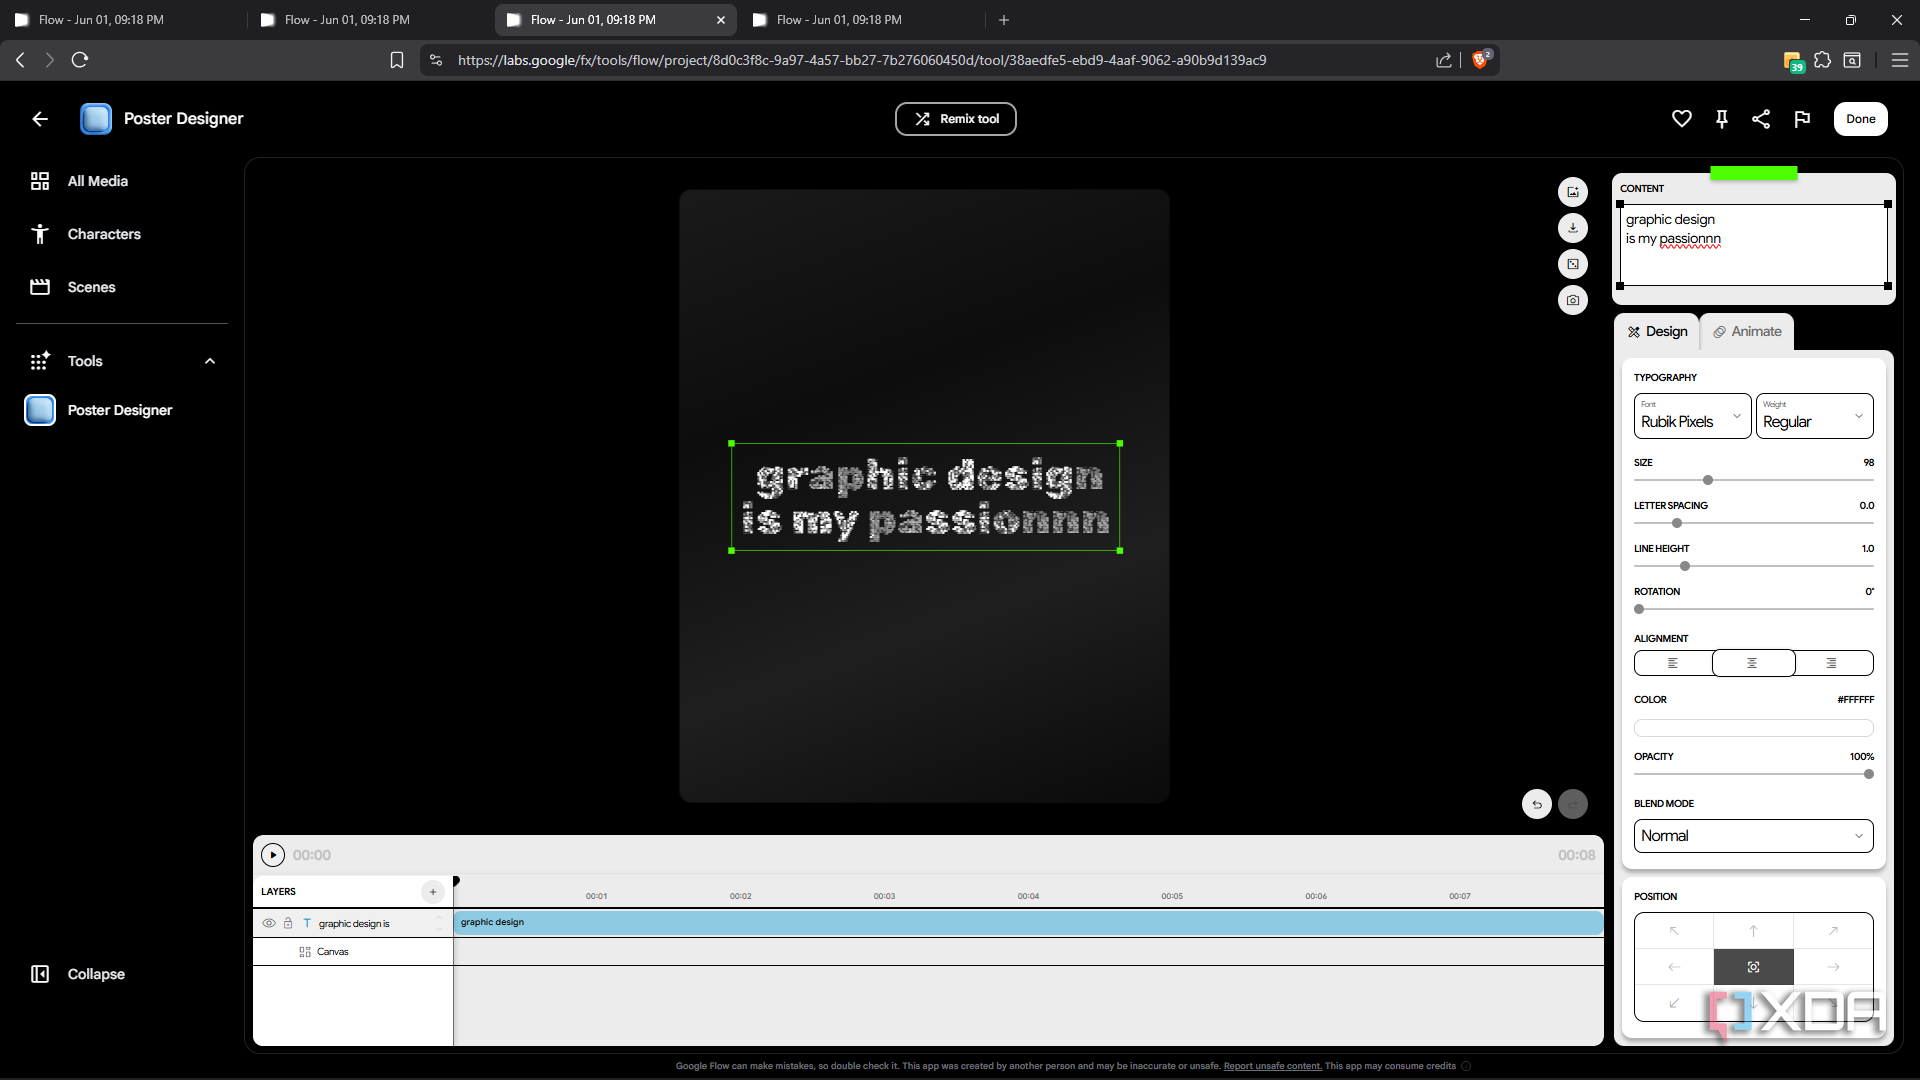The image size is (1920, 1080).
Task: Select the Design tab
Action: [x=1657, y=332]
